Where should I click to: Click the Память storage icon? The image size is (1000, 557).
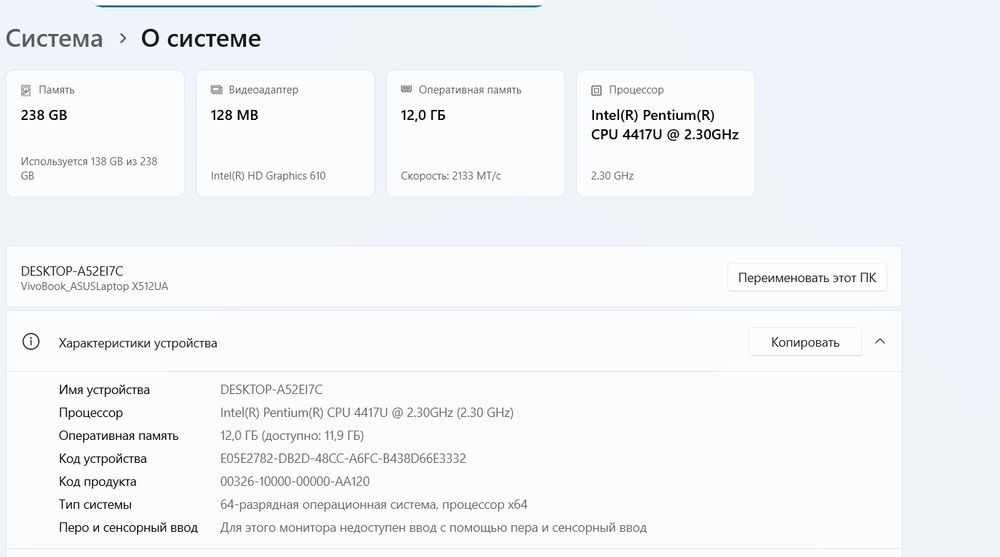(x=26, y=90)
